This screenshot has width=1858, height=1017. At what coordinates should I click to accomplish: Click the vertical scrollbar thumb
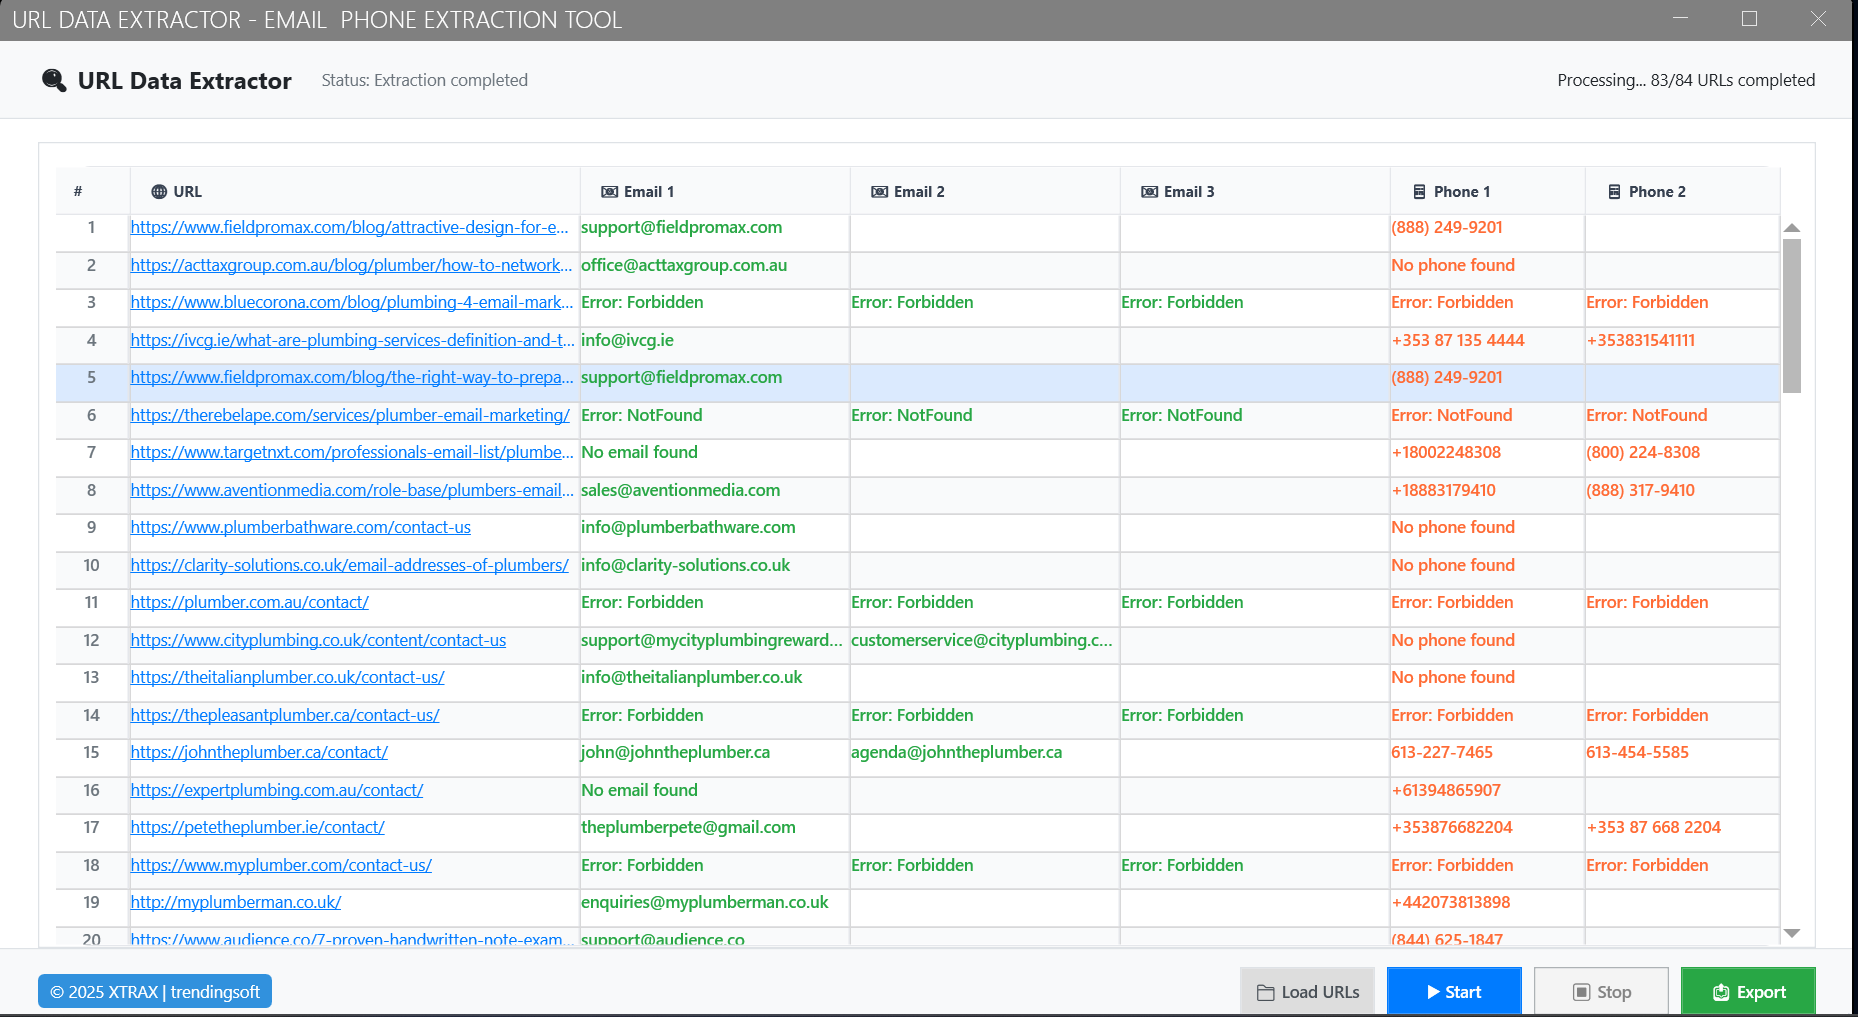tap(1792, 315)
